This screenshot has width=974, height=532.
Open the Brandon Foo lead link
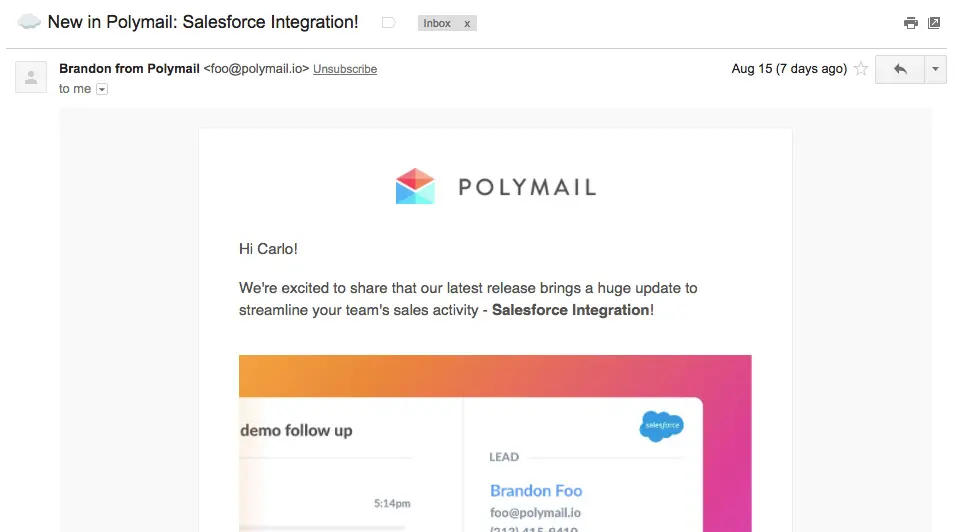[536, 491]
